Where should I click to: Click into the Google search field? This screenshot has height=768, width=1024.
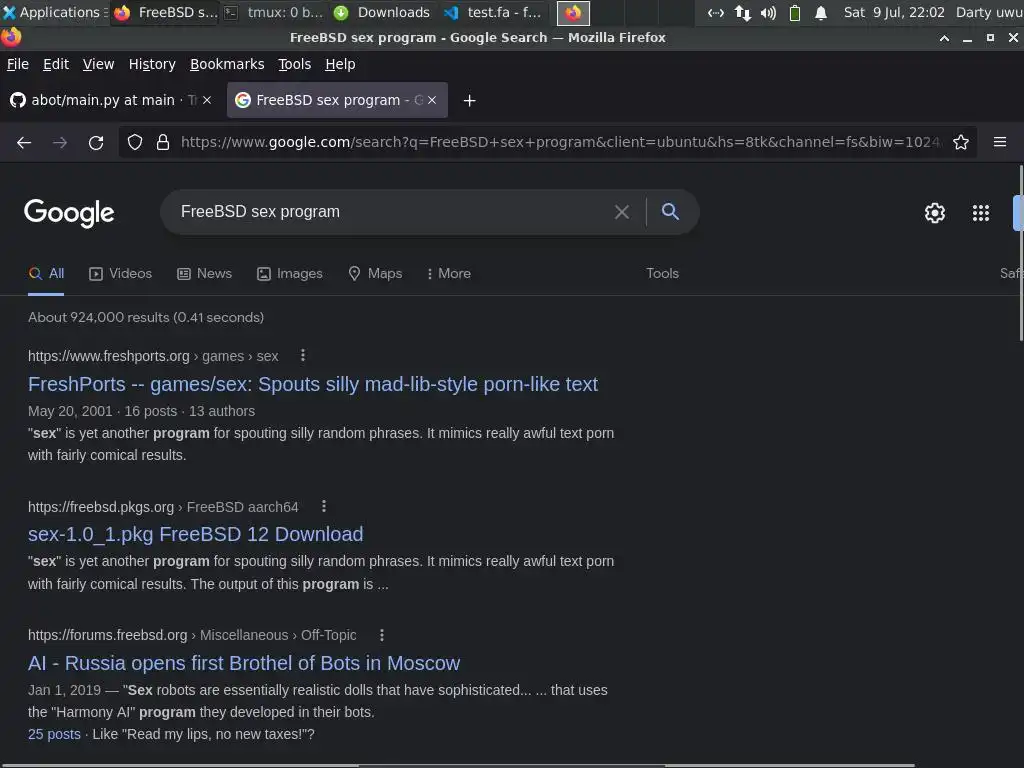(x=392, y=212)
